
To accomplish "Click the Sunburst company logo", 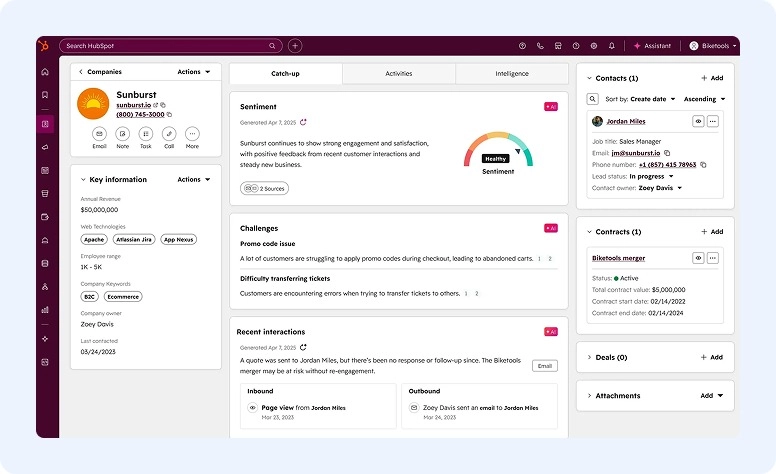I will [93, 104].
